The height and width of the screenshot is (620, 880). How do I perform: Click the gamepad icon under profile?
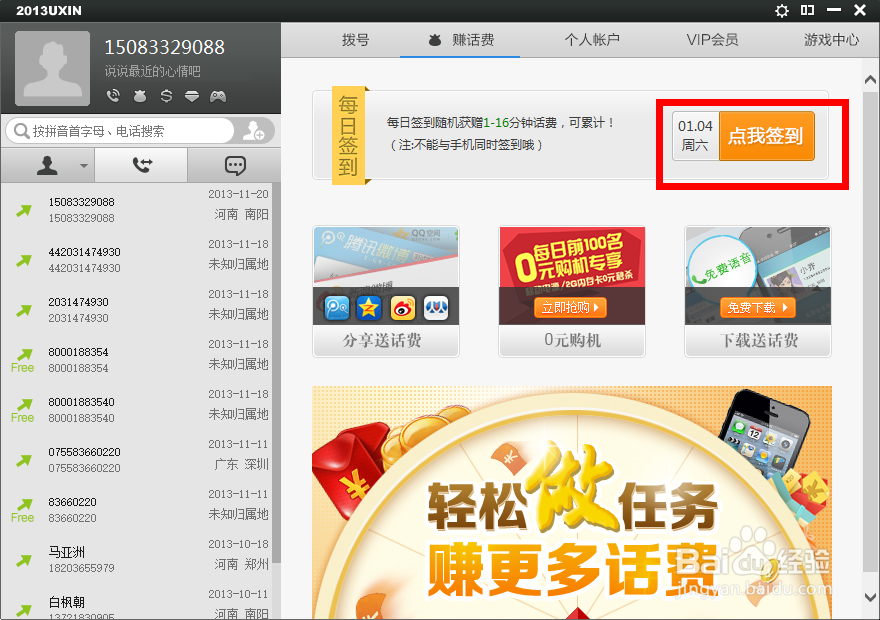(218, 97)
